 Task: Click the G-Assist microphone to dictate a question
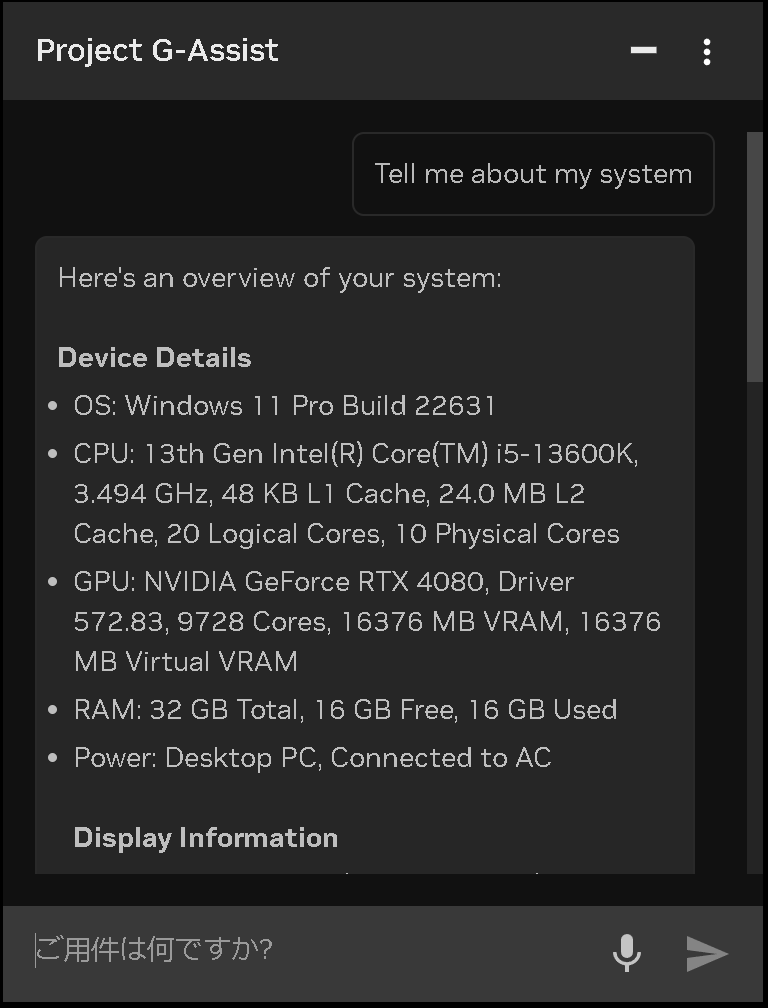pos(628,952)
